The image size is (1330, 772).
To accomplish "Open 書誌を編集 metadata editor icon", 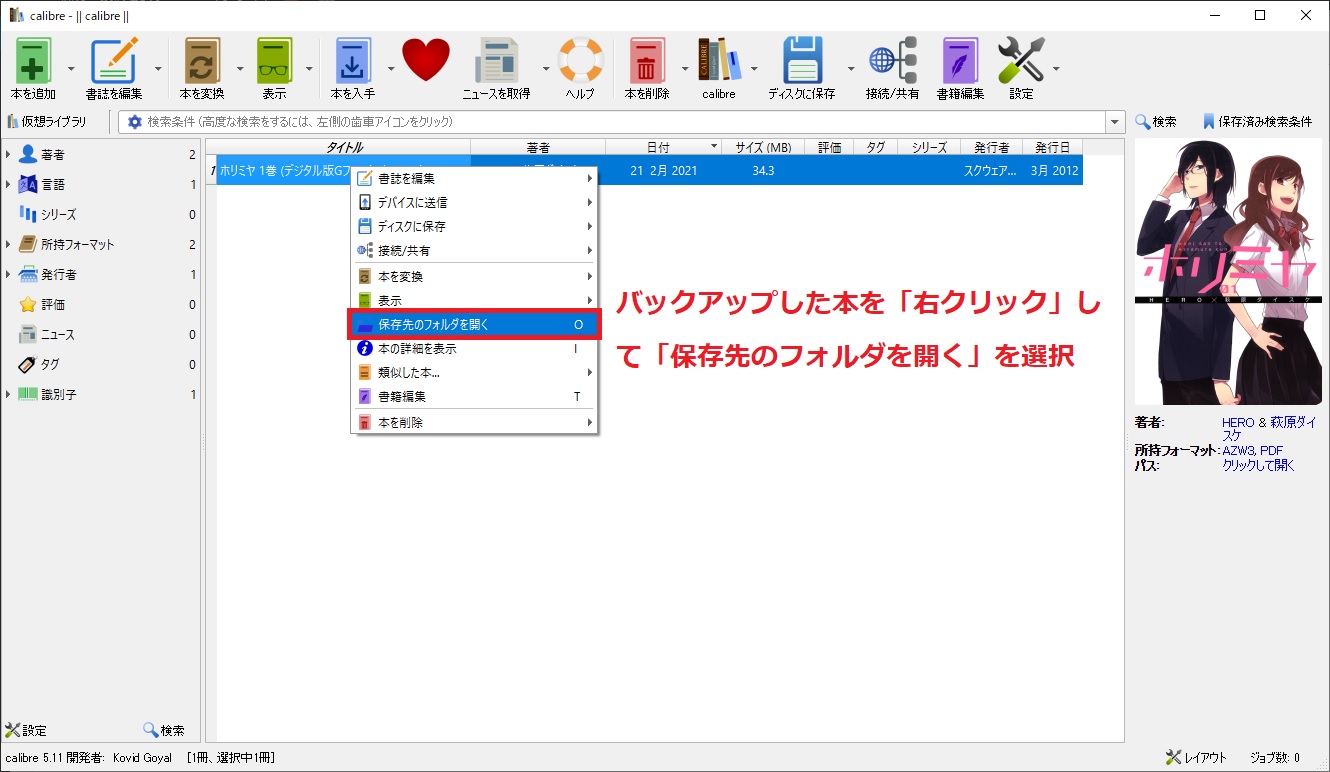I will 114,62.
